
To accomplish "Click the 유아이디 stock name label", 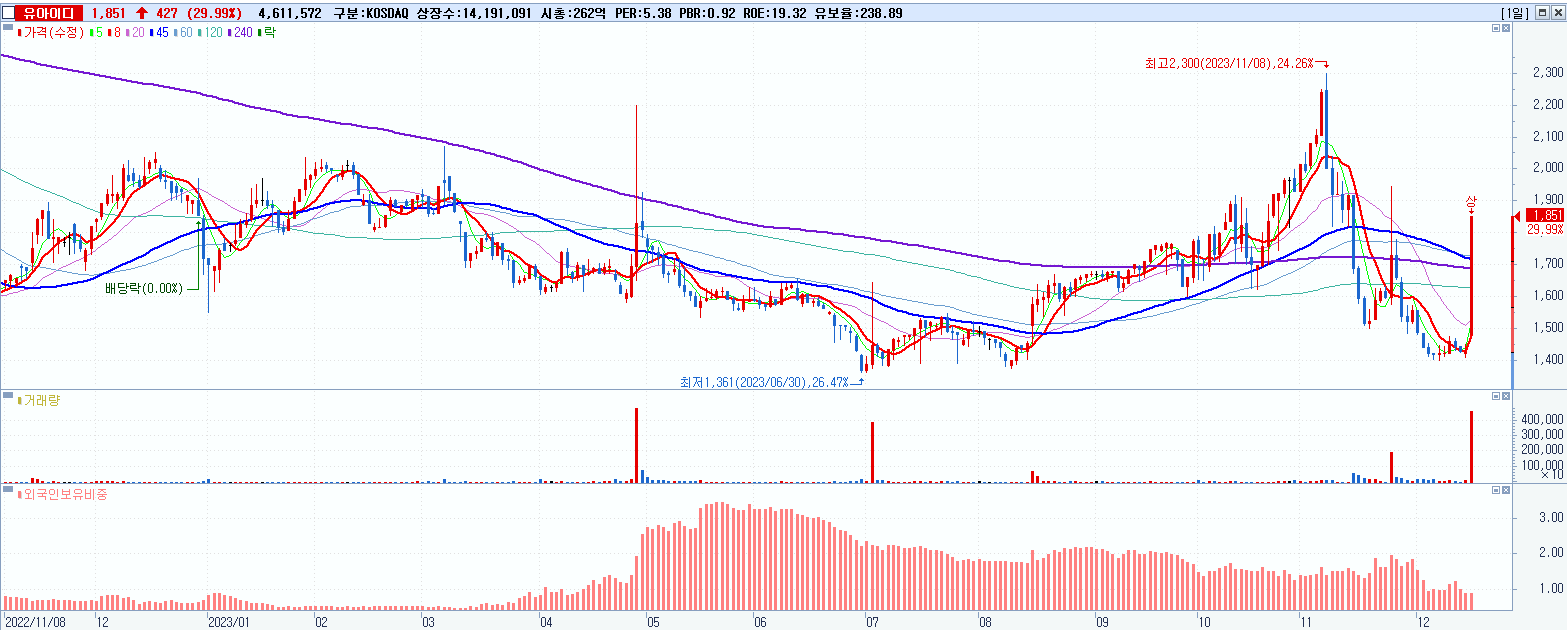I will click(x=50, y=12).
